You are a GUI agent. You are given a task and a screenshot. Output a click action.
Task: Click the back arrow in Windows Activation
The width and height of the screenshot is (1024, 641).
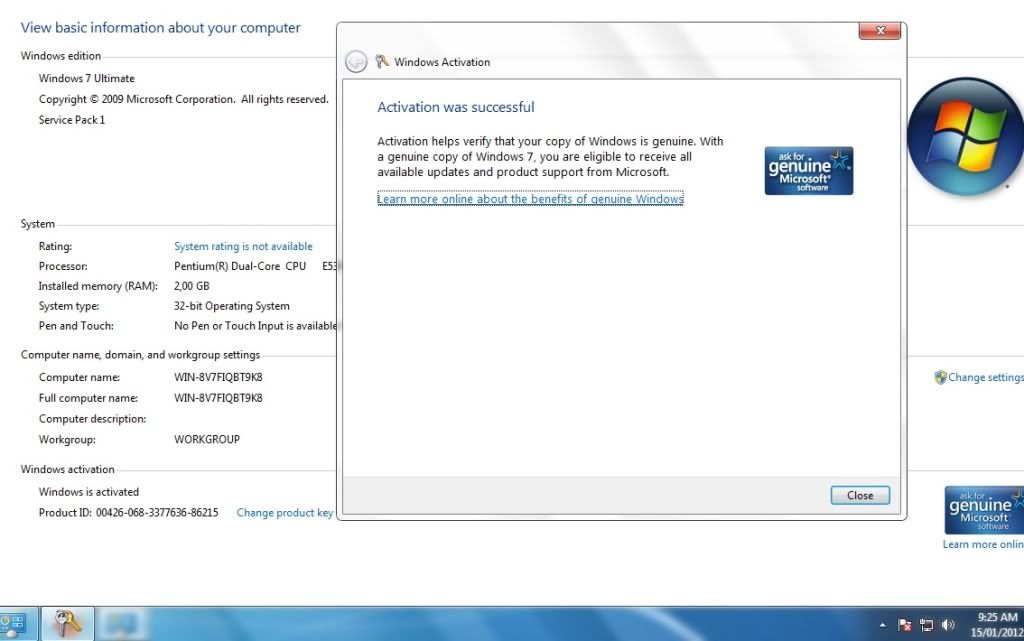[356, 61]
